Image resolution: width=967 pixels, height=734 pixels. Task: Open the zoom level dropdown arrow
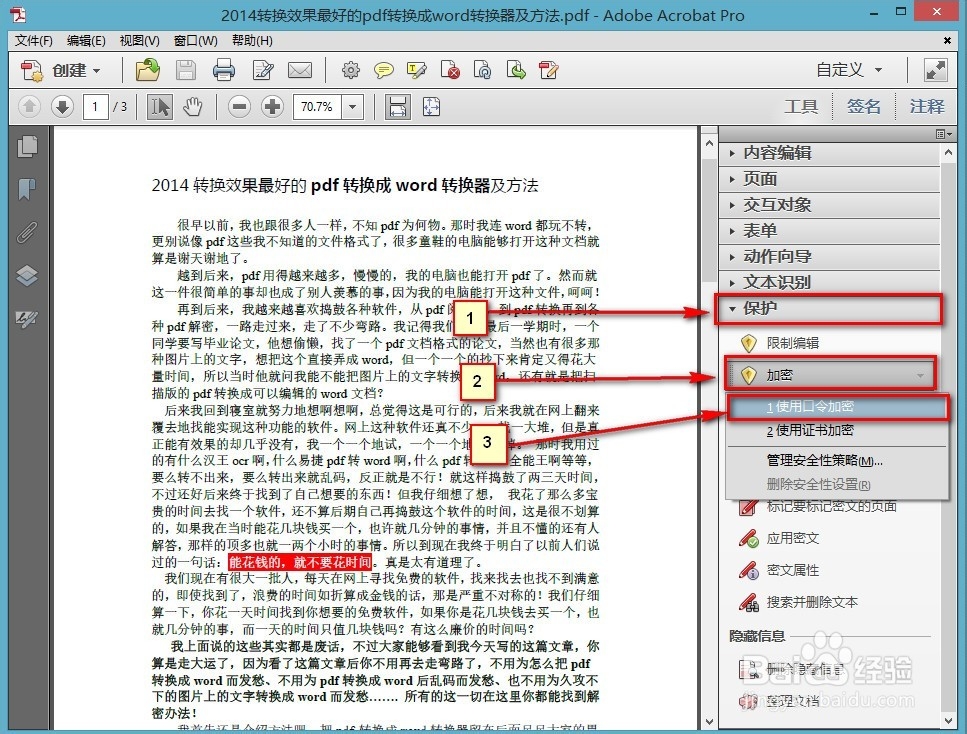pos(352,107)
